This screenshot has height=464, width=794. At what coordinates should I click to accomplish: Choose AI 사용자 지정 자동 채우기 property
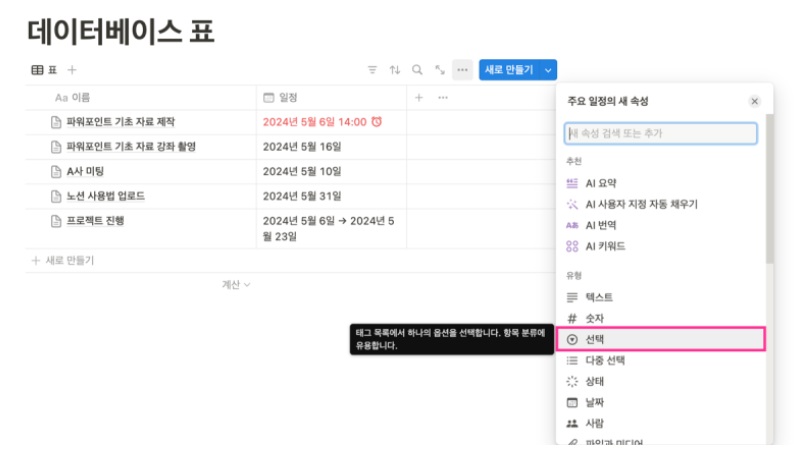click(661, 204)
